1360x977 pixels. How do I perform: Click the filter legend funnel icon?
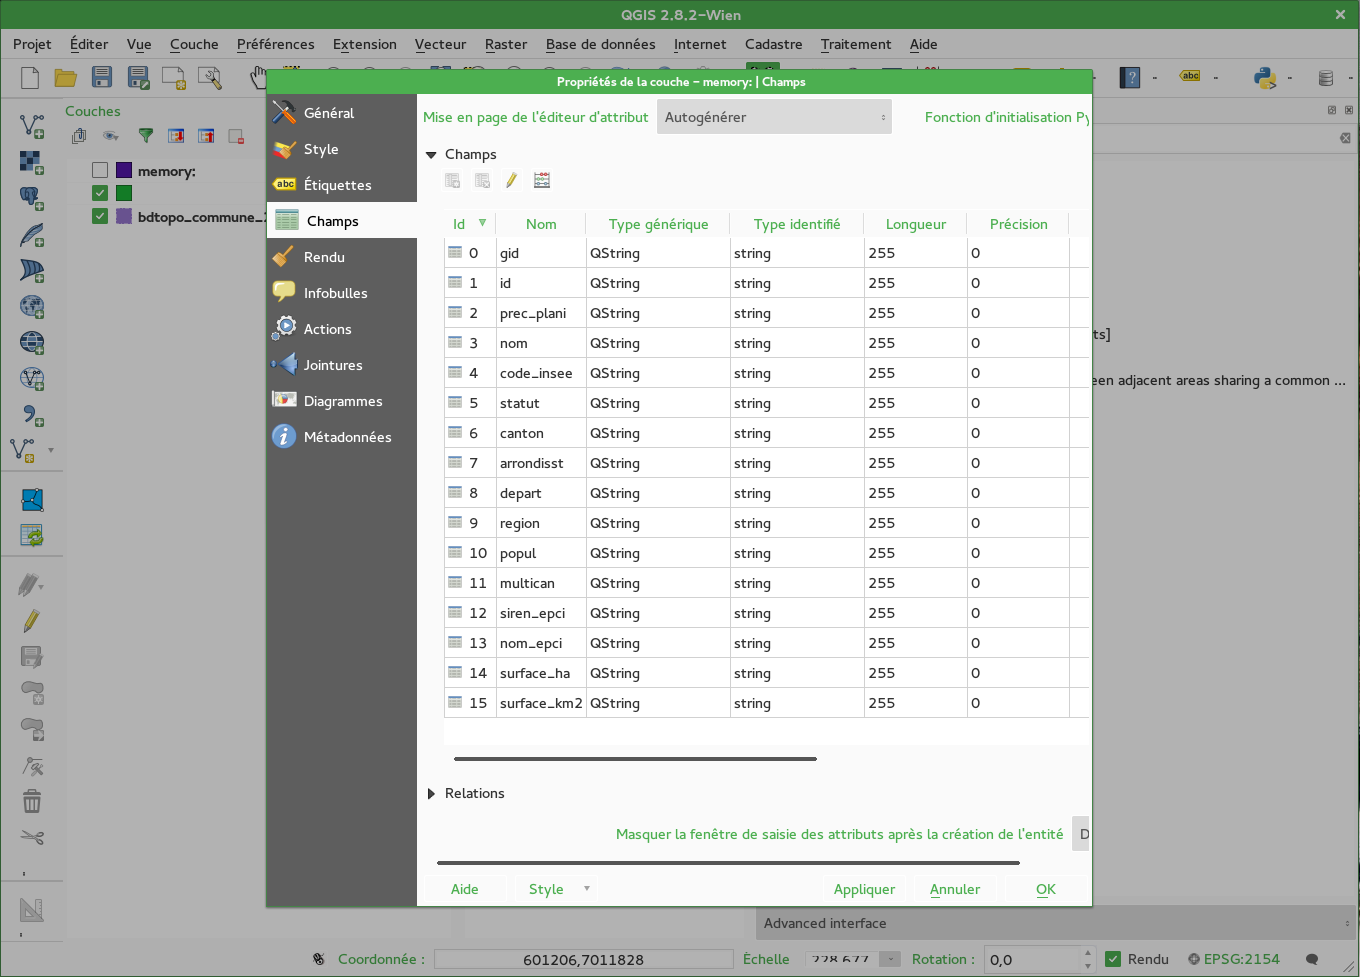coord(146,136)
